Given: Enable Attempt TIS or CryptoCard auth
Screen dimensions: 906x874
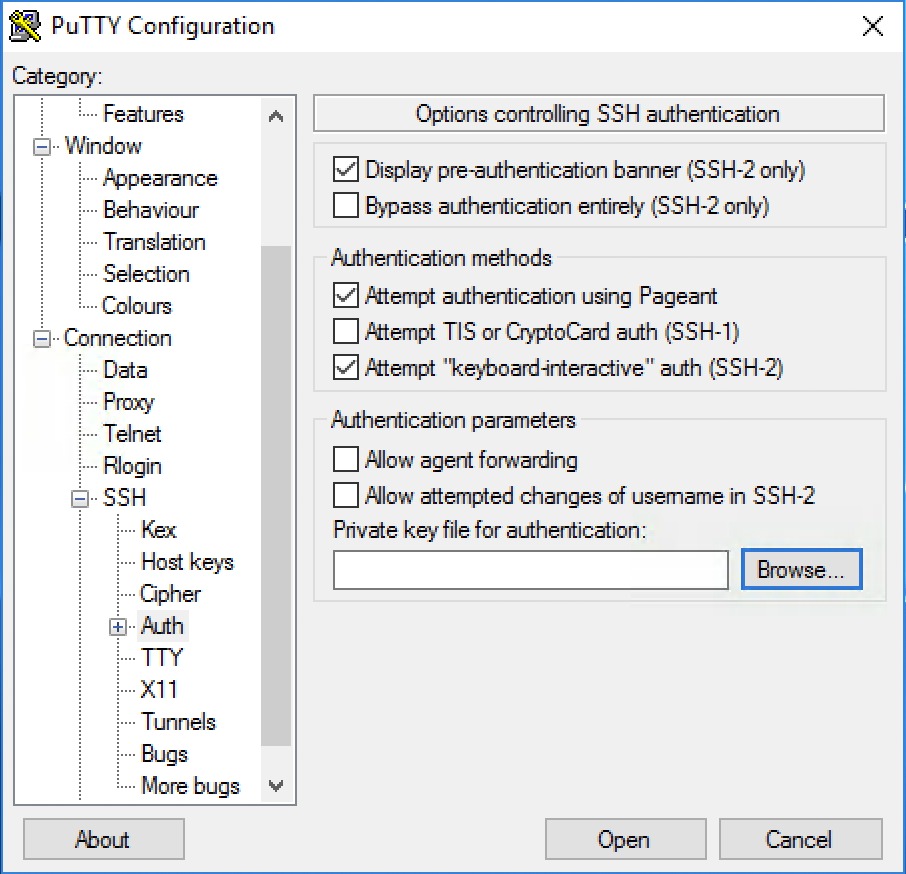Looking at the screenshot, I should (346, 331).
